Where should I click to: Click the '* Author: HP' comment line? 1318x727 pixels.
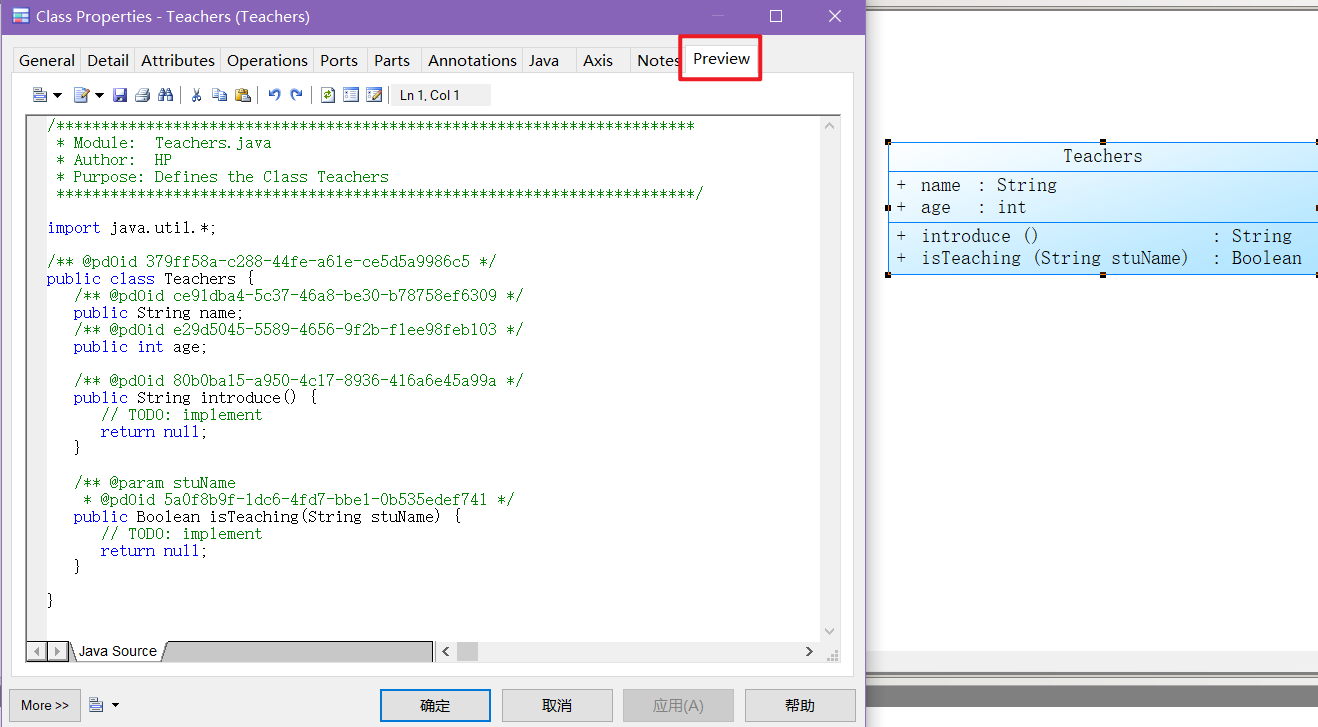coord(114,160)
